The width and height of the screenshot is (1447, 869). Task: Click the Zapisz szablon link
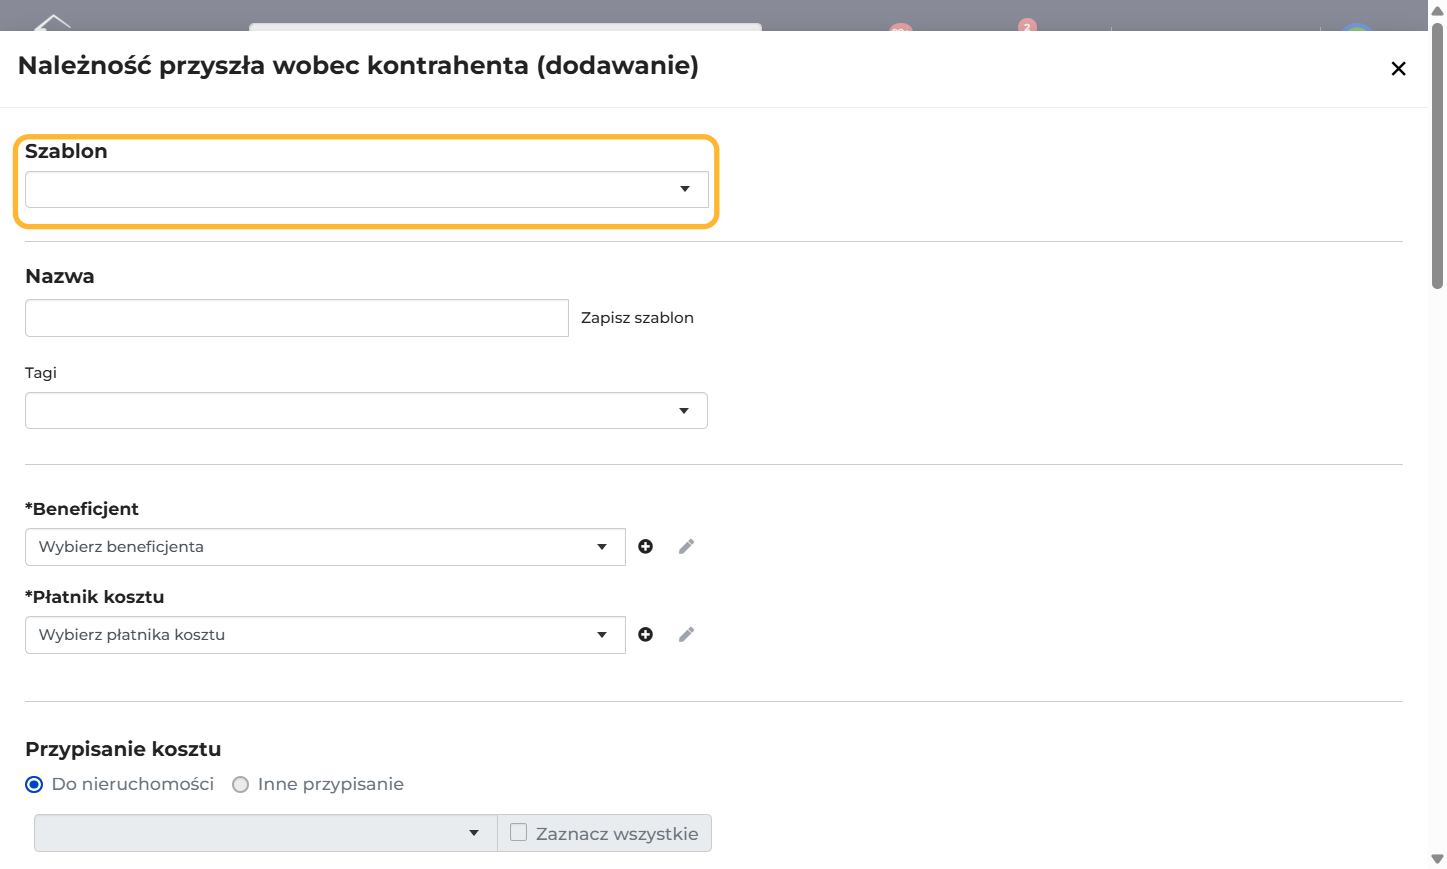[x=637, y=318]
